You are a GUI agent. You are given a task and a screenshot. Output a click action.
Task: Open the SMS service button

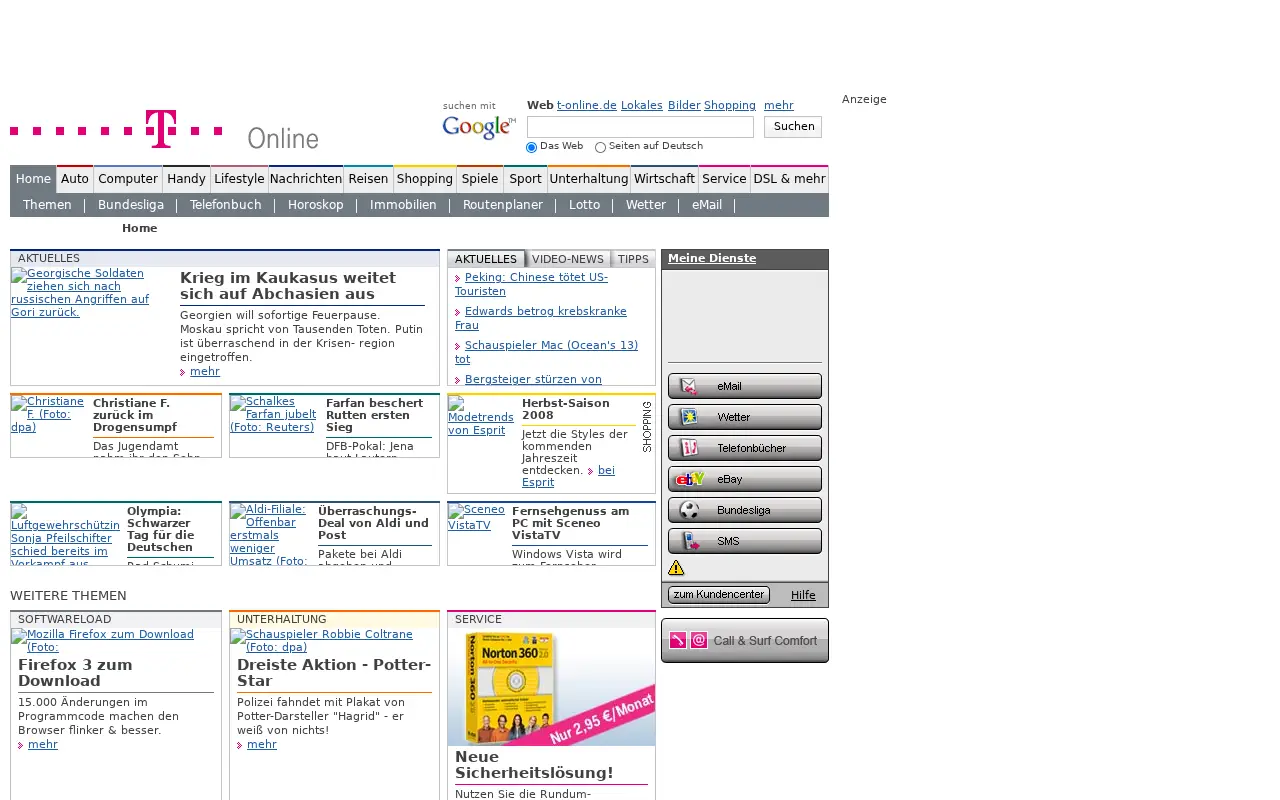(745, 541)
